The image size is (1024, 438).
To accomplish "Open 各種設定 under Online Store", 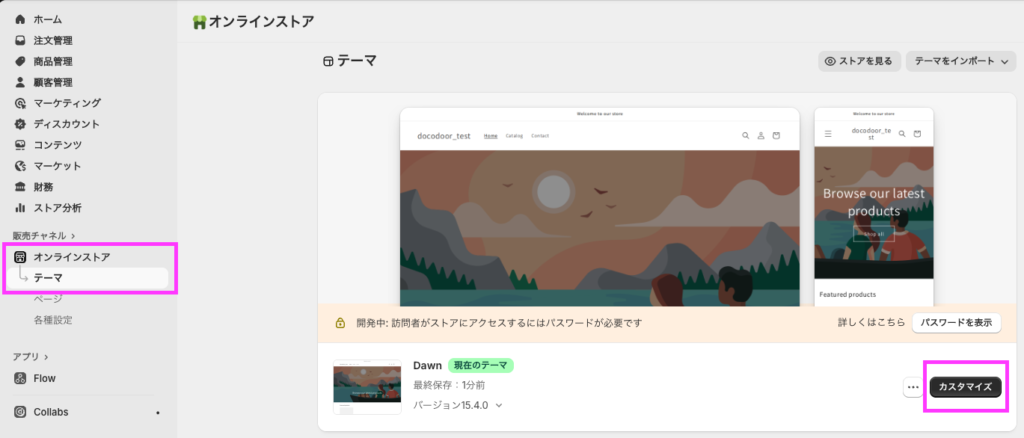I will tap(53, 320).
